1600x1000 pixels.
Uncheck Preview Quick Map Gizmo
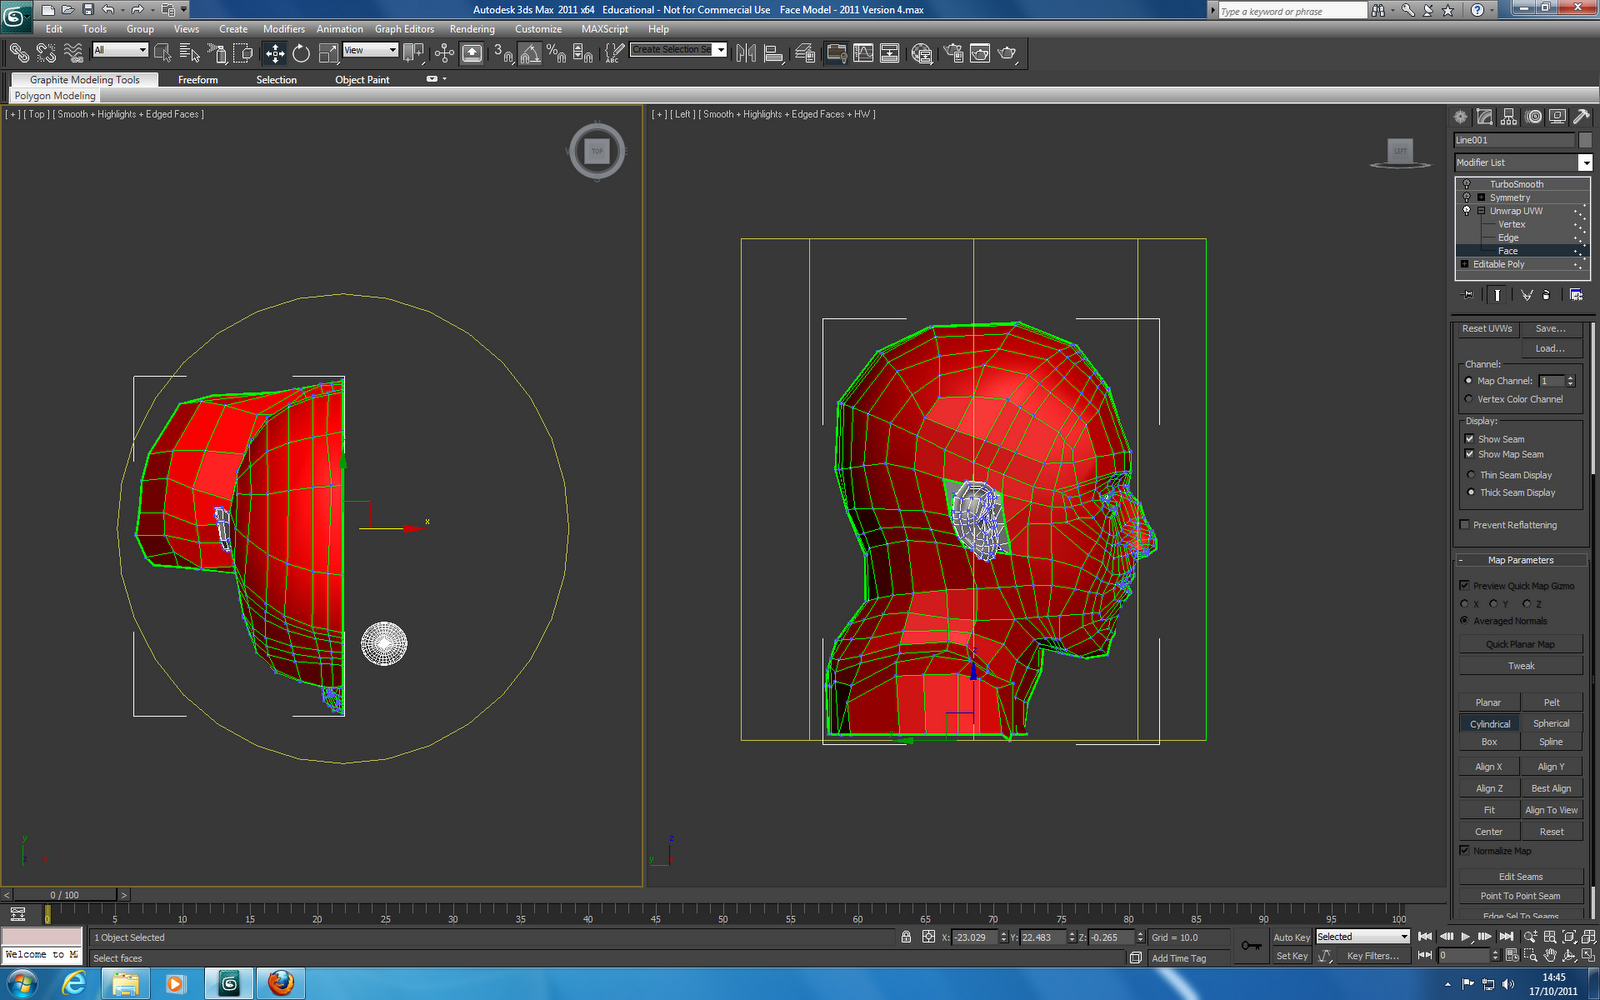point(1464,585)
